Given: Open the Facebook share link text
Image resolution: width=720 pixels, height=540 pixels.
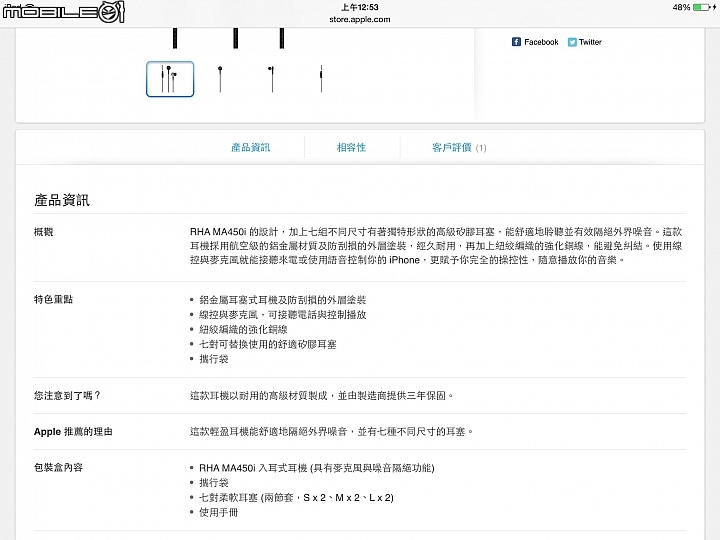Looking at the screenshot, I should pyautogui.click(x=541, y=42).
